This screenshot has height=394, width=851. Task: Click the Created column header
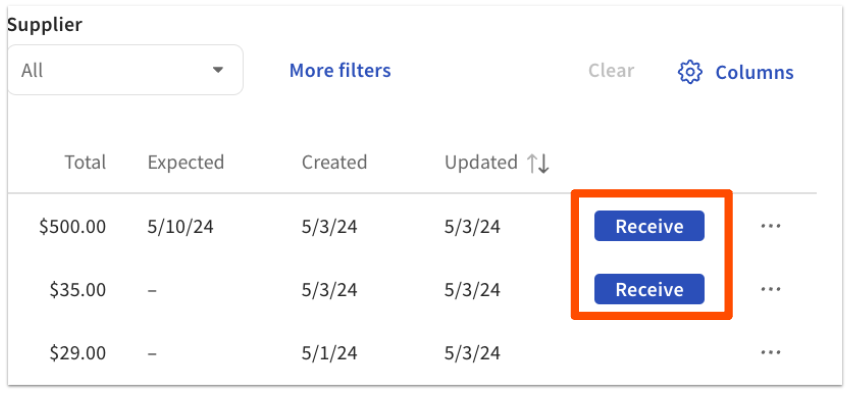(334, 162)
